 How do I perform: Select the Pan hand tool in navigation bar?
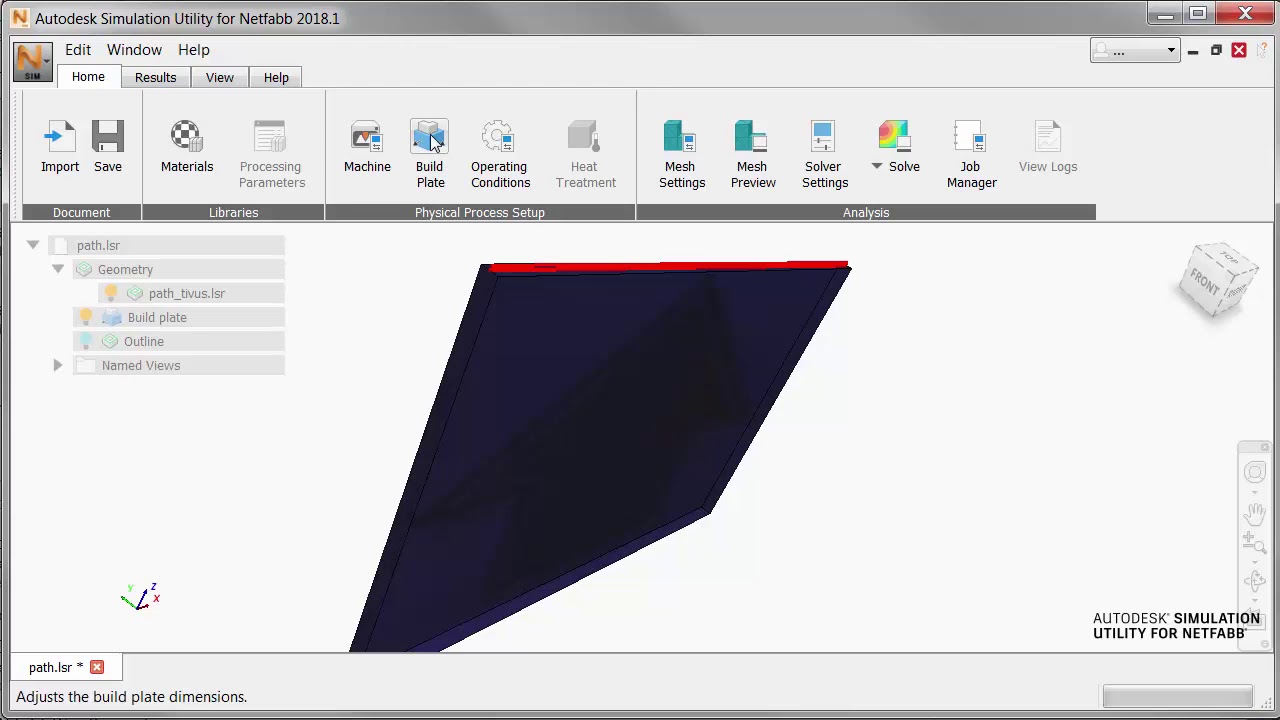[1255, 513]
